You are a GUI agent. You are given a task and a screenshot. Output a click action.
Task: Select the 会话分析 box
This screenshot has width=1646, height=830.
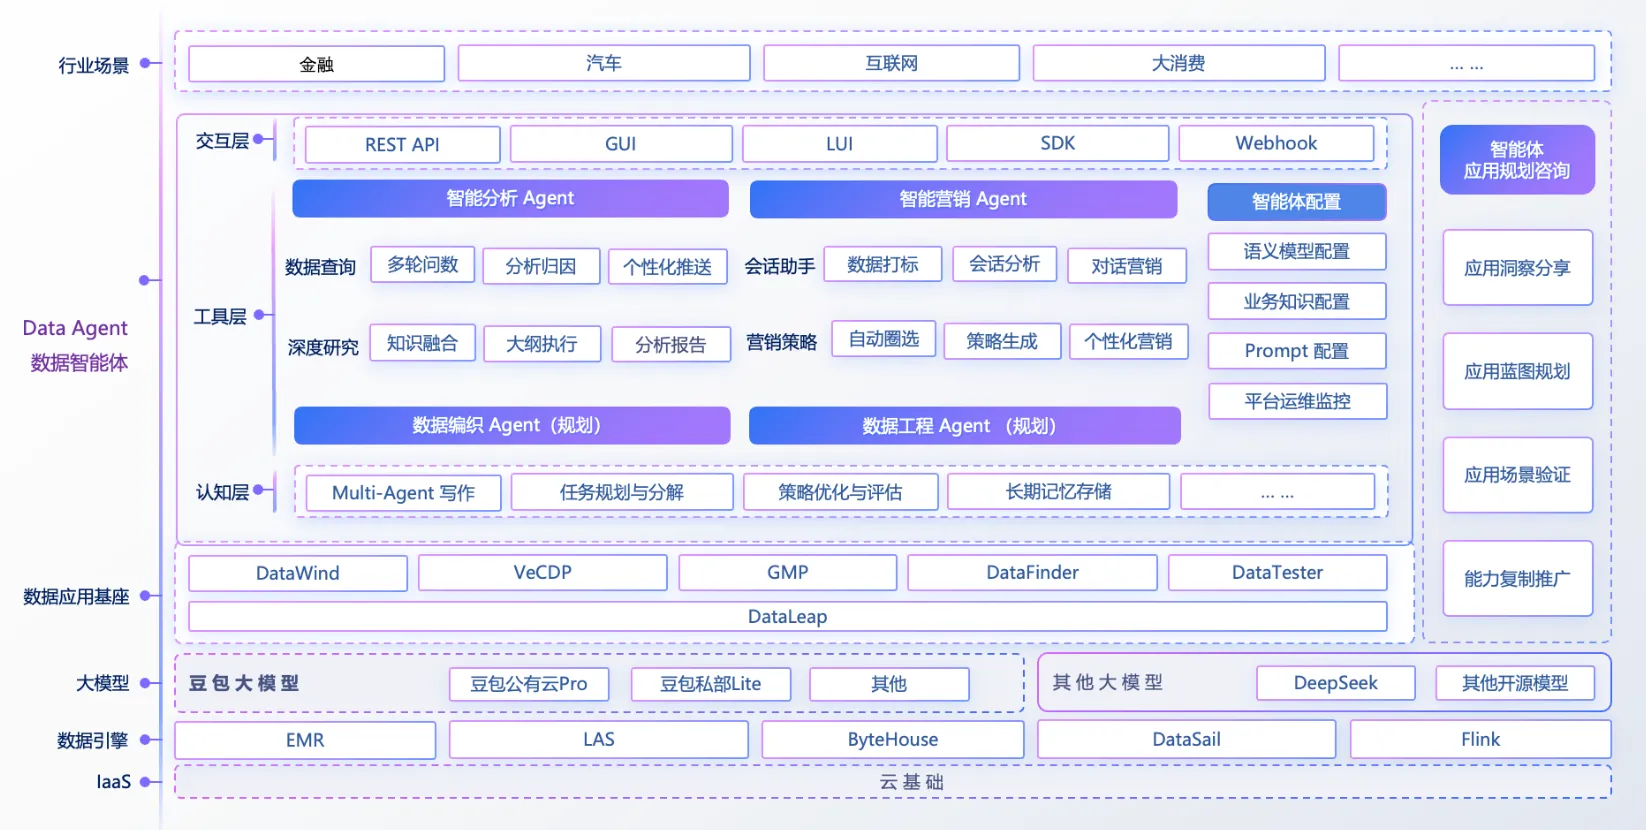[x=1005, y=263]
